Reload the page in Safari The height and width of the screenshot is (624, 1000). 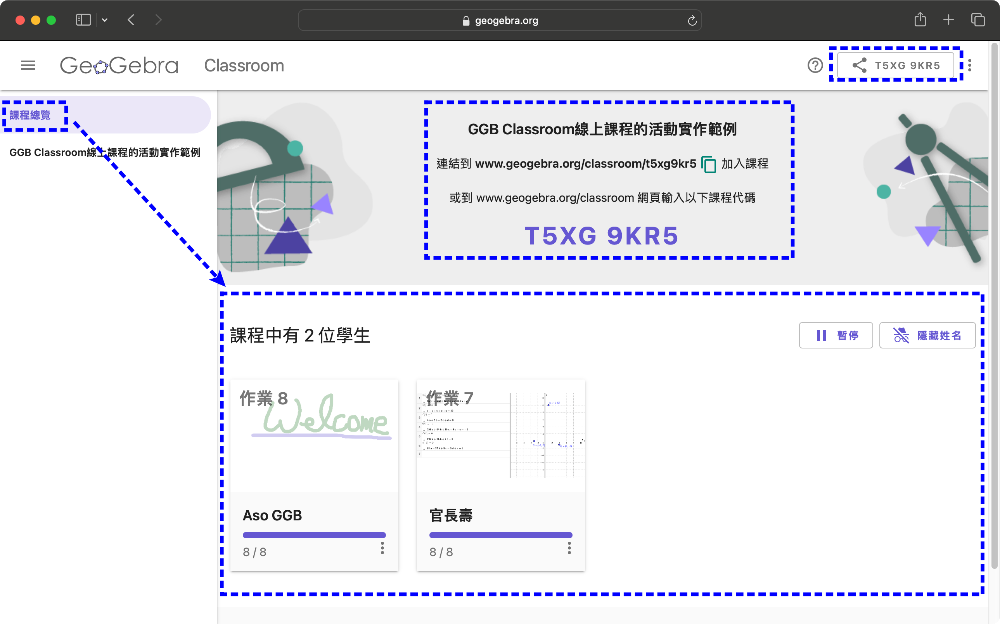692,20
